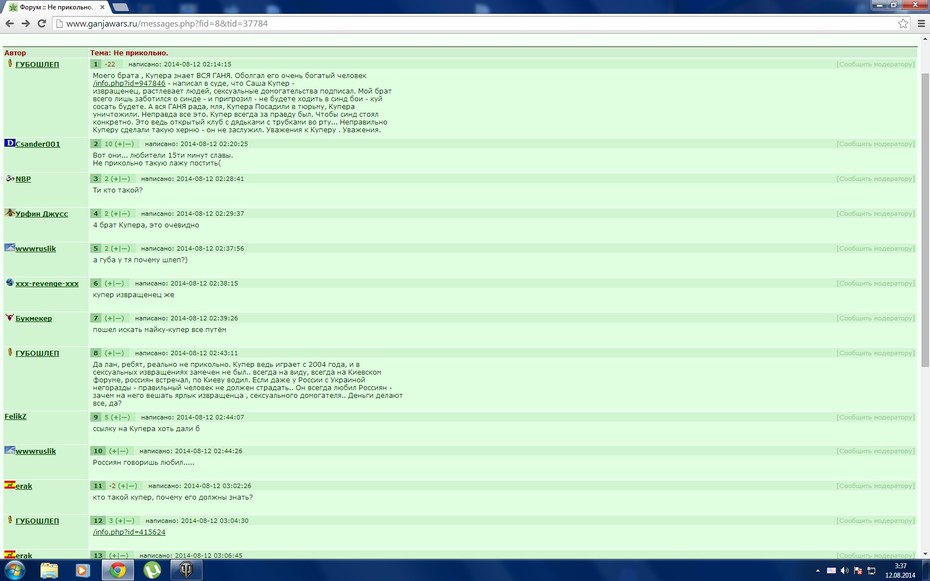Go back using the browser back arrow
This screenshot has width=930, height=581.
[x=9, y=24]
